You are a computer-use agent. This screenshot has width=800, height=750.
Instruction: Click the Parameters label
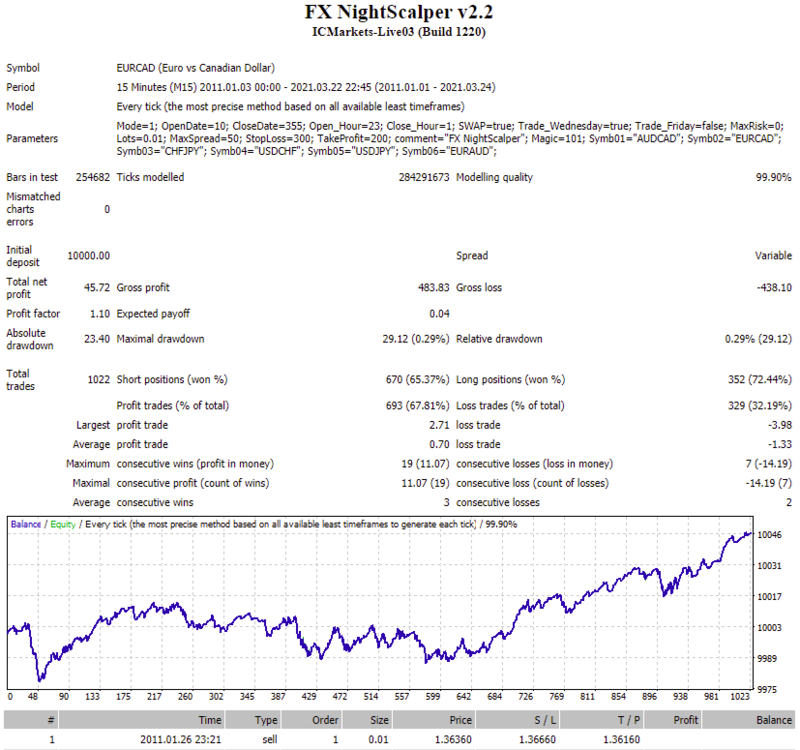[32, 138]
